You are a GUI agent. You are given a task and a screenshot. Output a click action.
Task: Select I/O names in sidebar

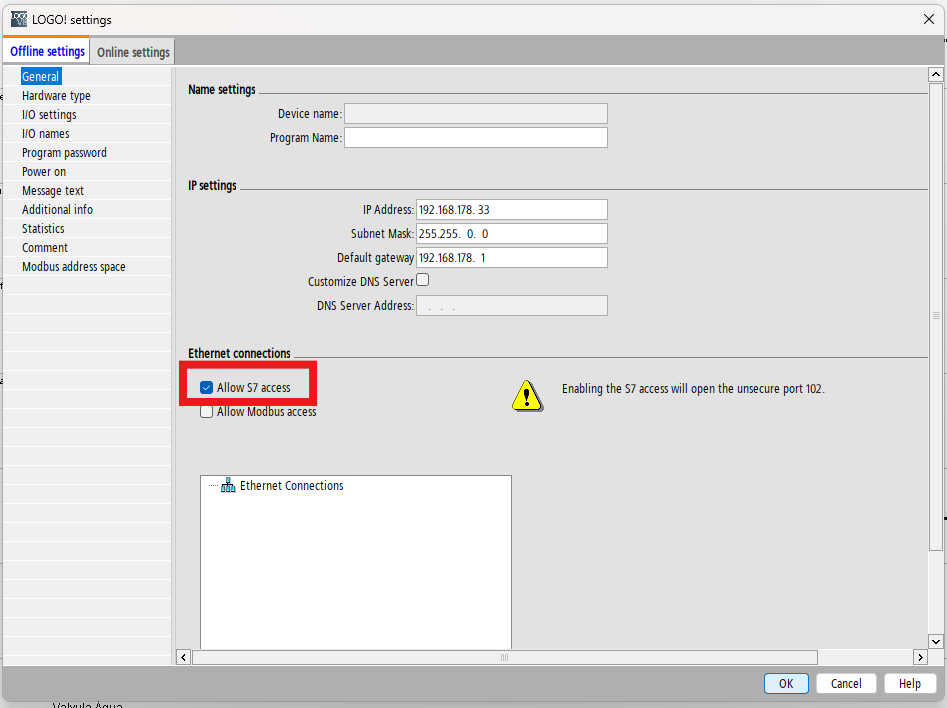(x=45, y=134)
